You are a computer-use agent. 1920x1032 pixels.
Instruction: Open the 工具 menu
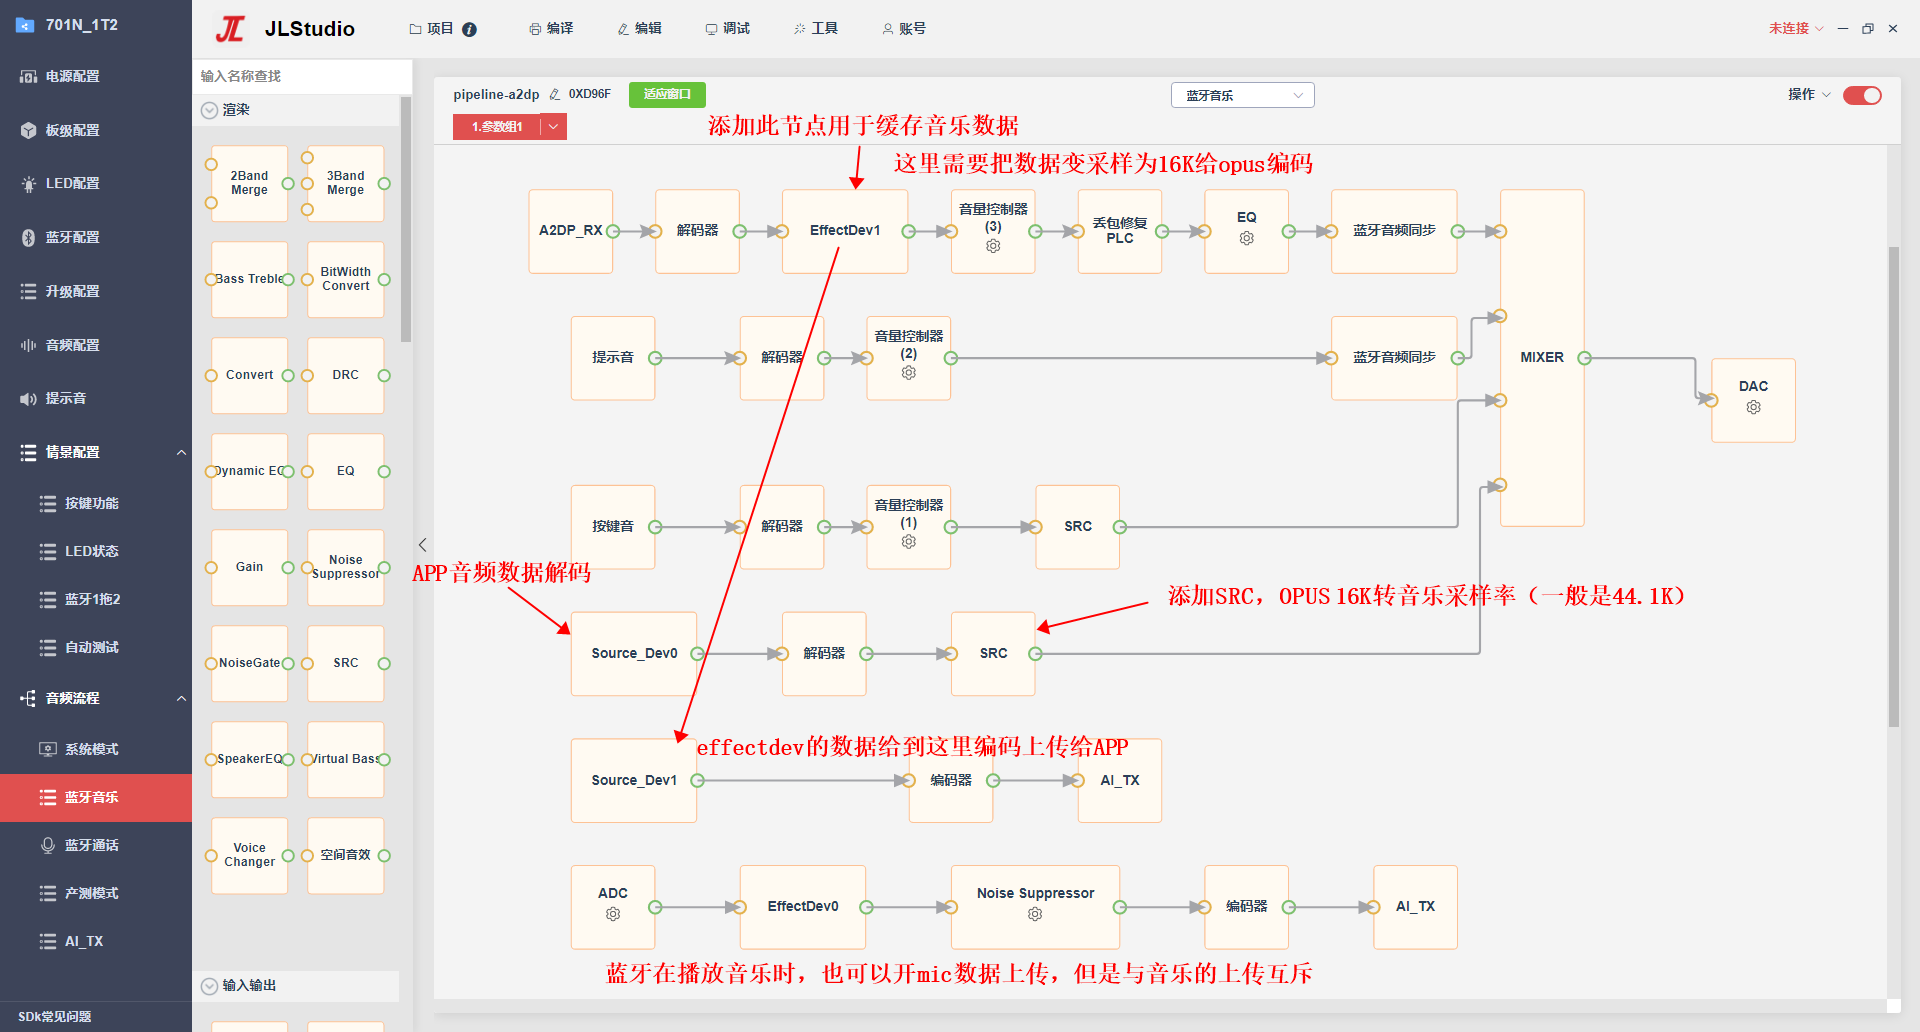tap(815, 29)
